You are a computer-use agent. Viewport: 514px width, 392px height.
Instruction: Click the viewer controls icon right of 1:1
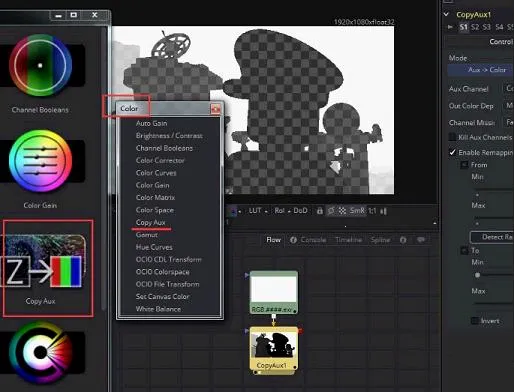pyautogui.click(x=384, y=211)
